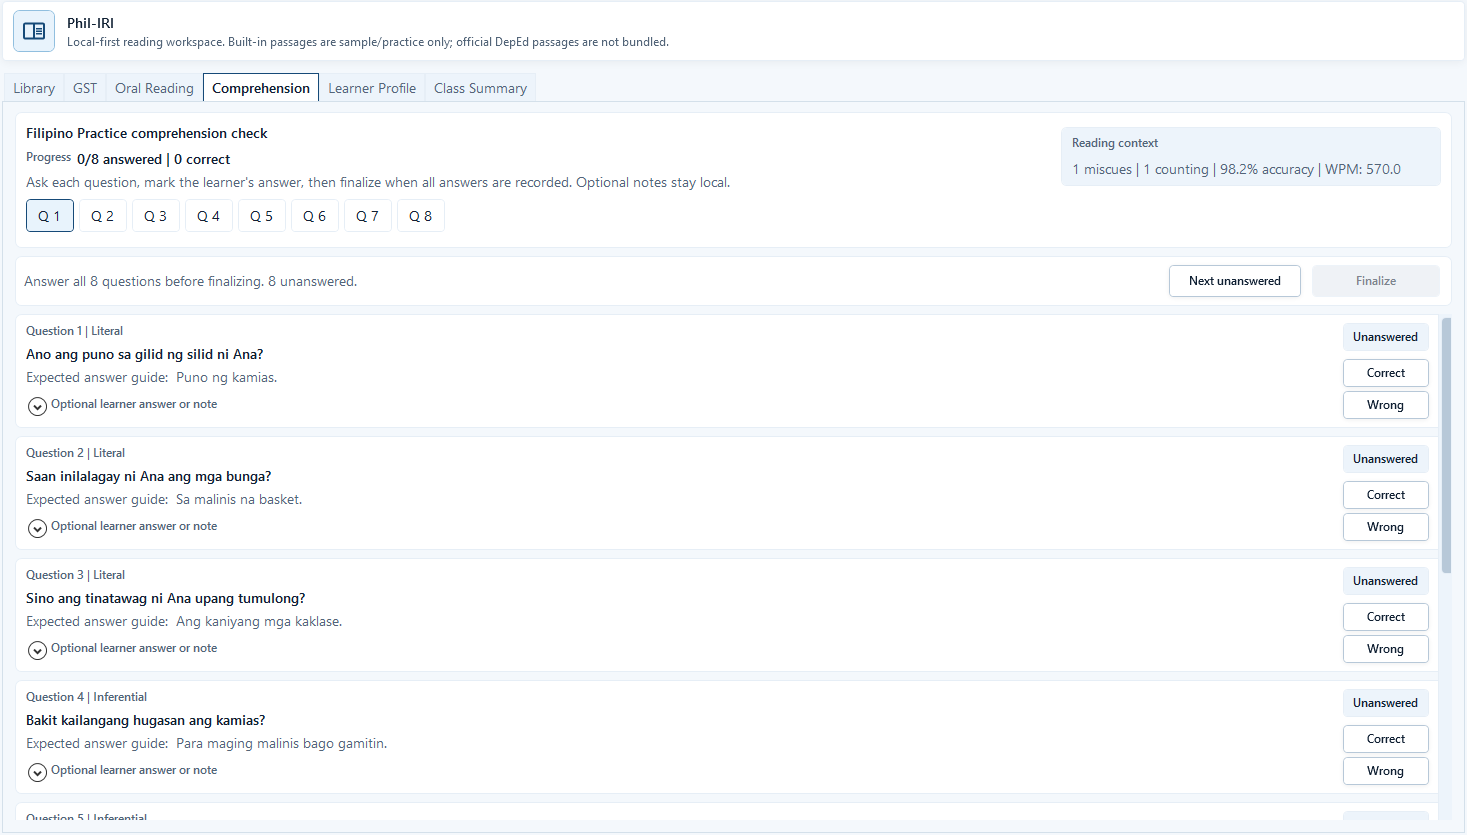The image size is (1467, 835).
Task: Open the Library tab
Action: click(x=34, y=88)
